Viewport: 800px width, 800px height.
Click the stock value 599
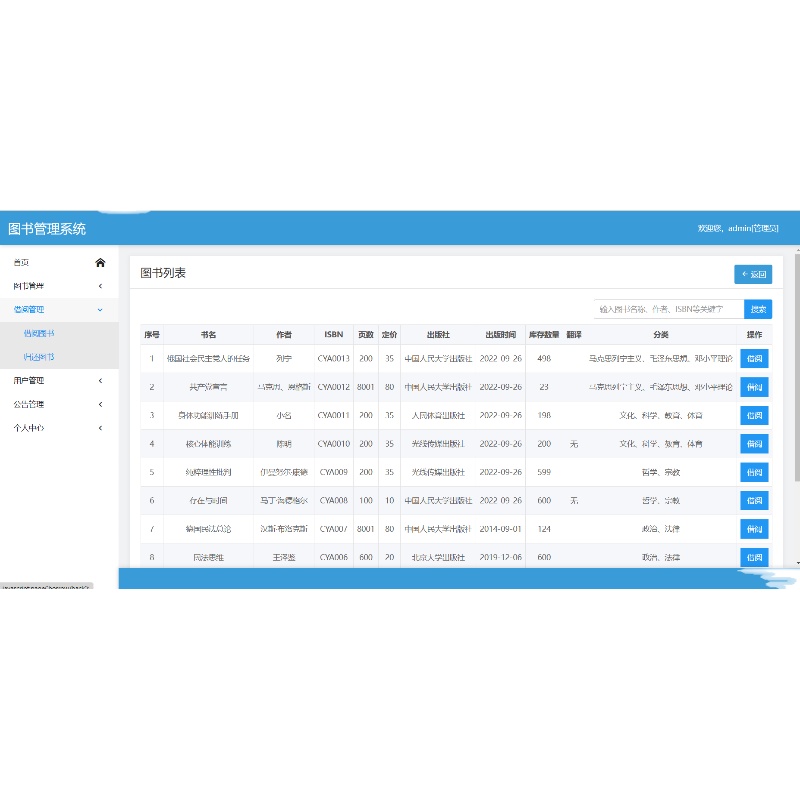coord(544,472)
